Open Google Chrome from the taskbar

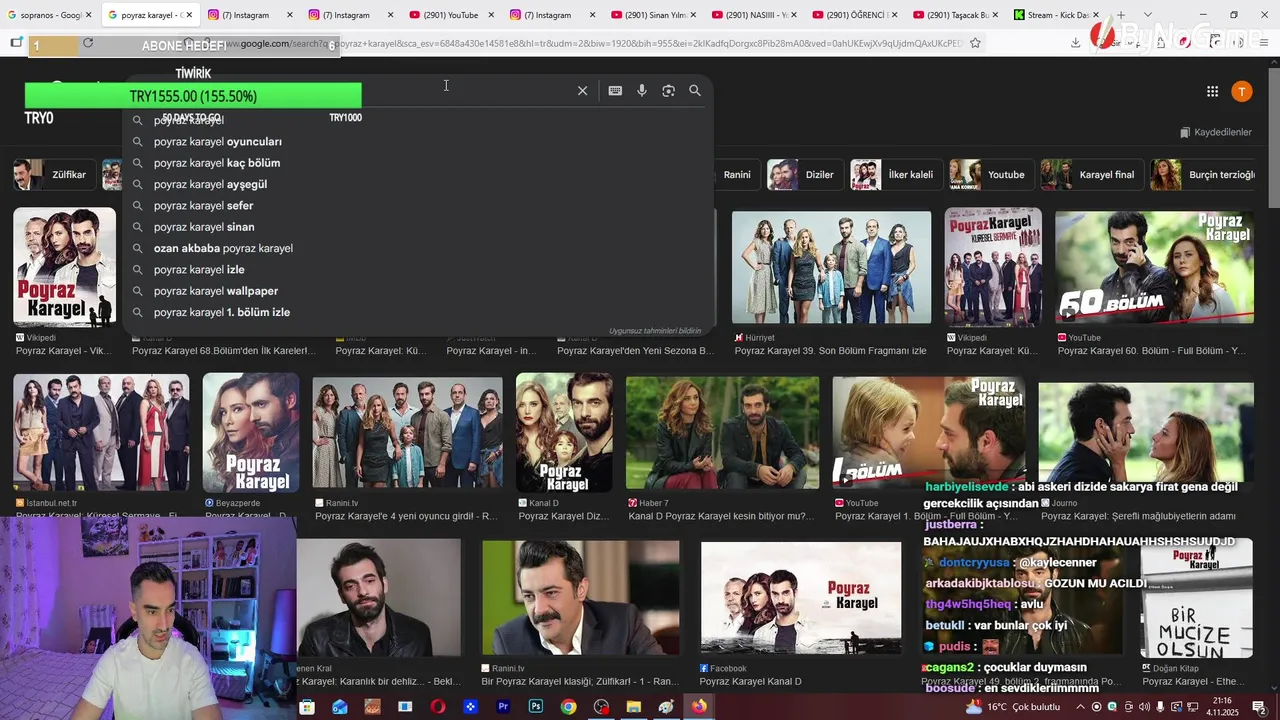point(568,707)
